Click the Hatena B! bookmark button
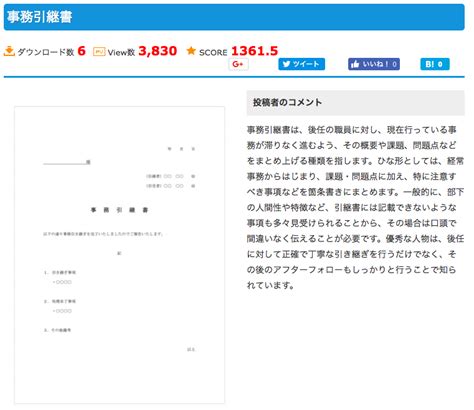The width and height of the screenshot is (474, 410). click(x=435, y=64)
